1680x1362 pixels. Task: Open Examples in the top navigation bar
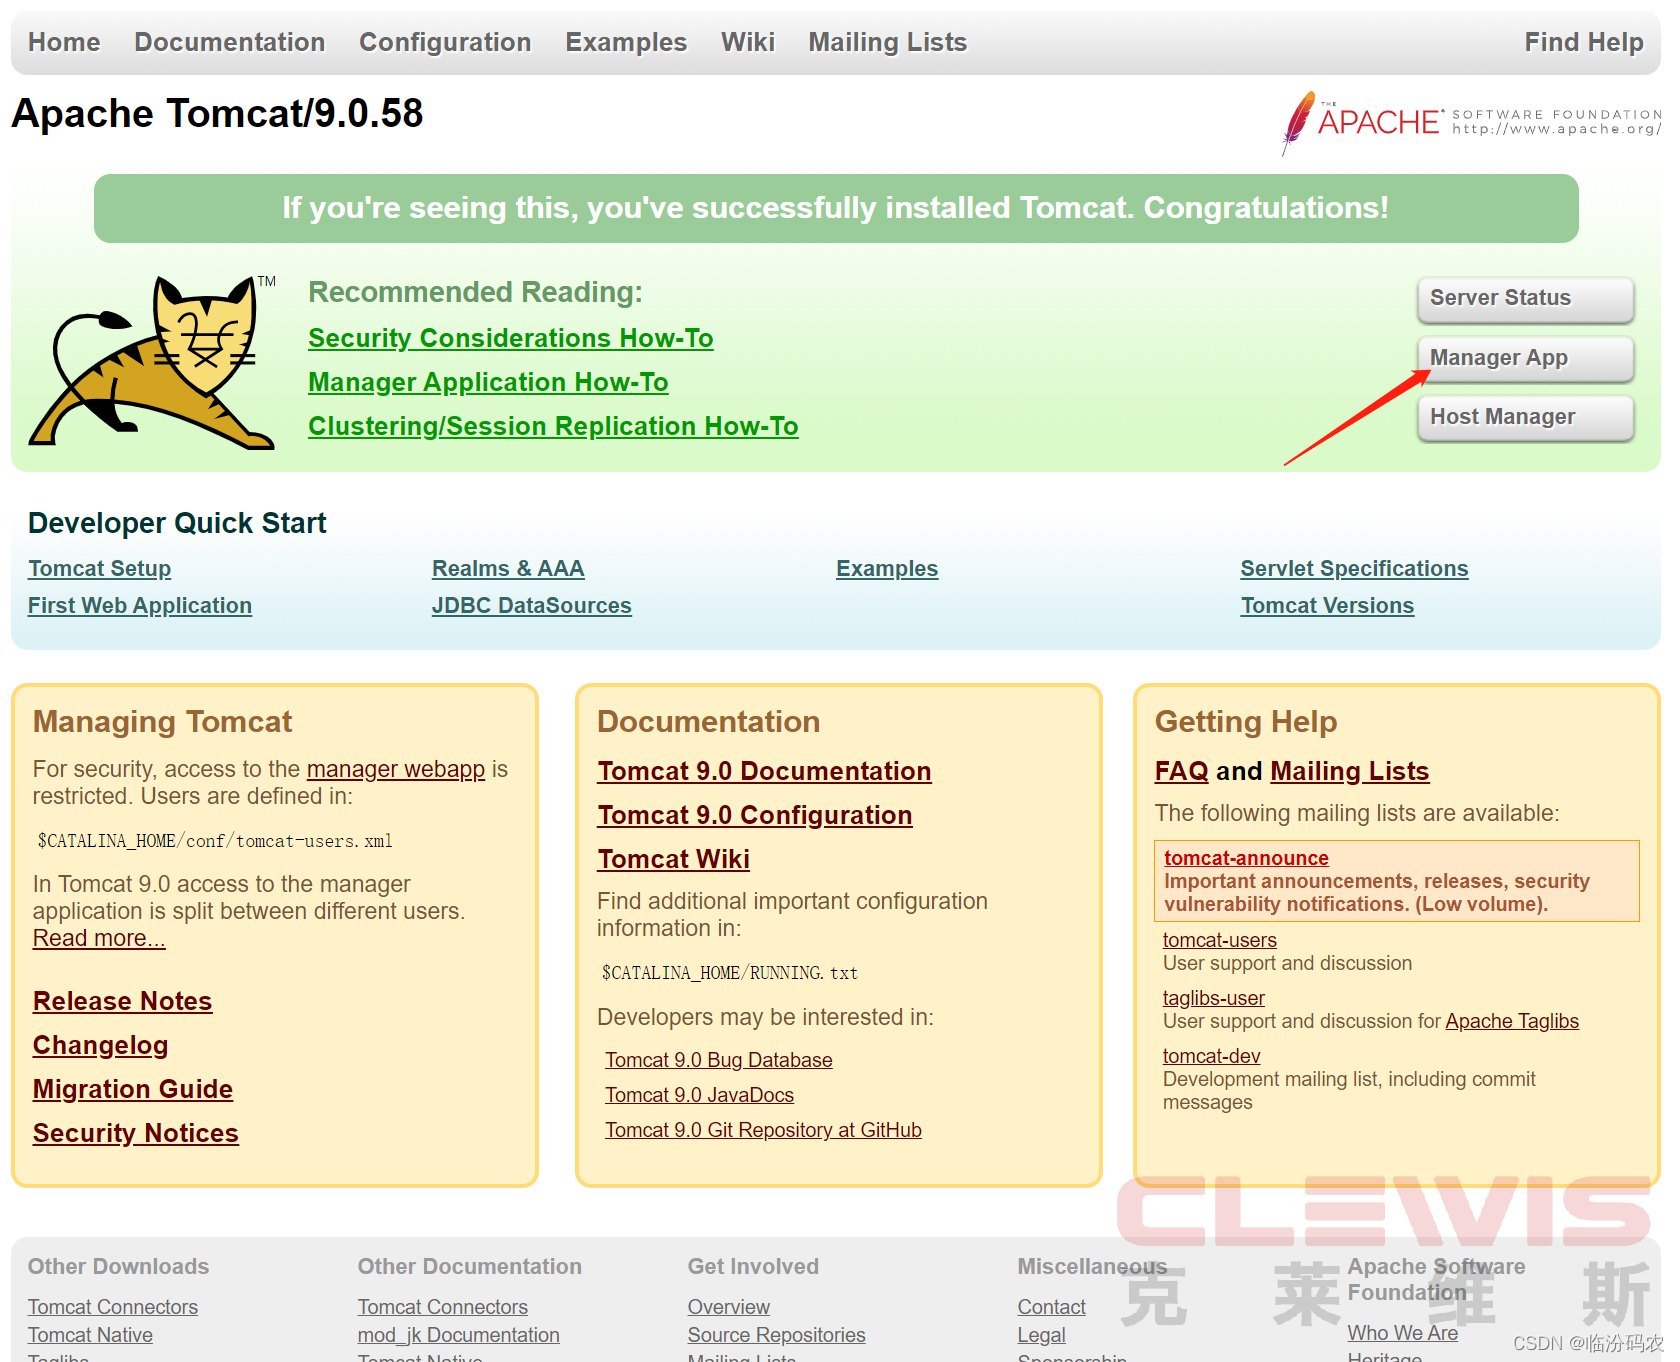click(626, 42)
